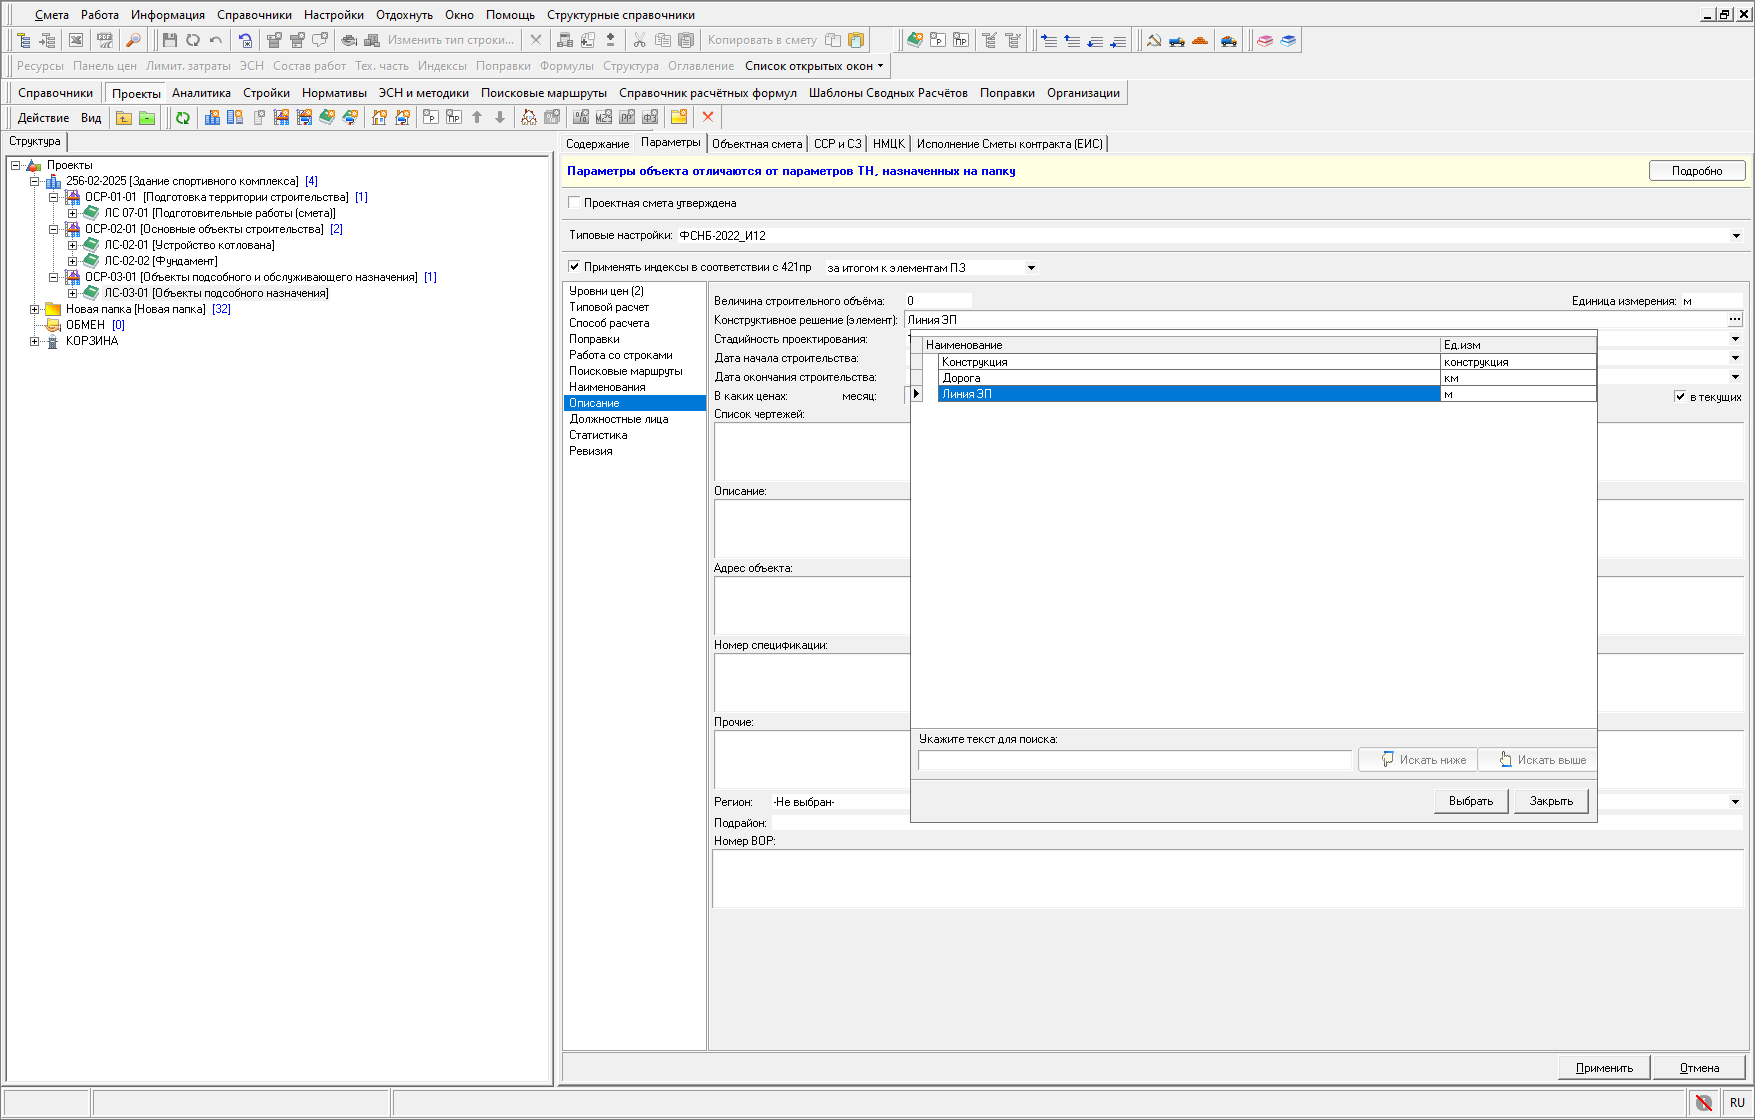Click the PDF export toolbar icon
Viewport: 1755px width, 1120px height.
pos(104,40)
